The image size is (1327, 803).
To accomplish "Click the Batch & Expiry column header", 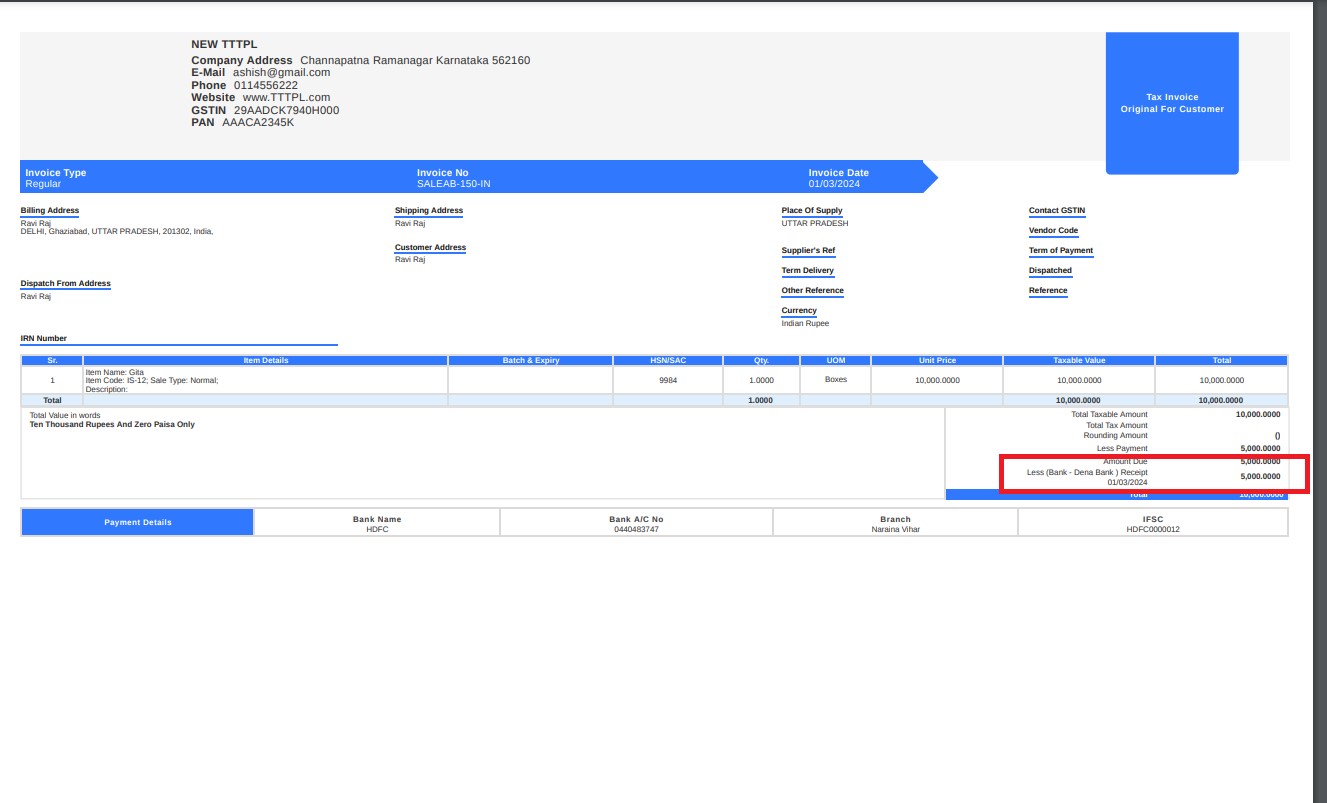I will (x=531, y=360).
